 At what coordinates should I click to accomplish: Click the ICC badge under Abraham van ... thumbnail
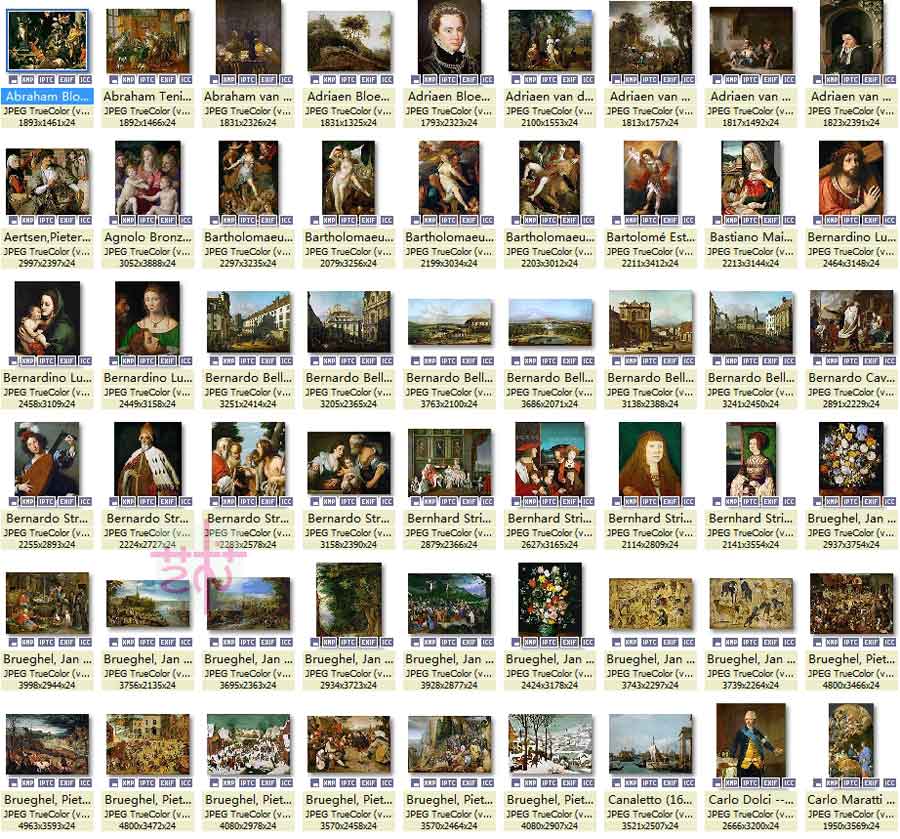pyautogui.click(x=286, y=80)
